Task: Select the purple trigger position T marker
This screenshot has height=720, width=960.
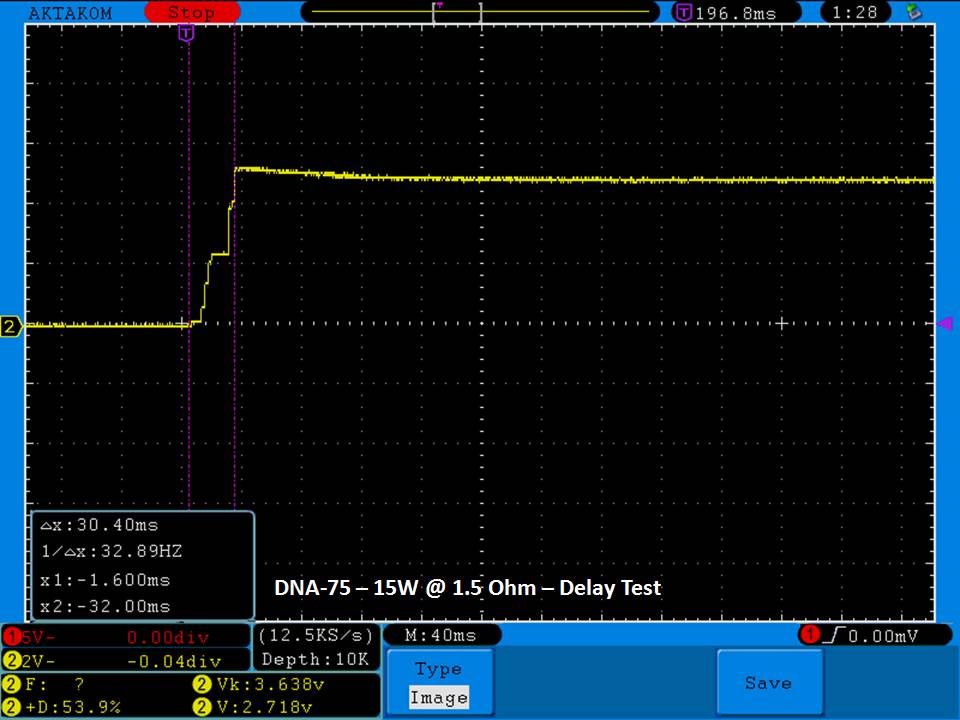Action: pos(186,34)
